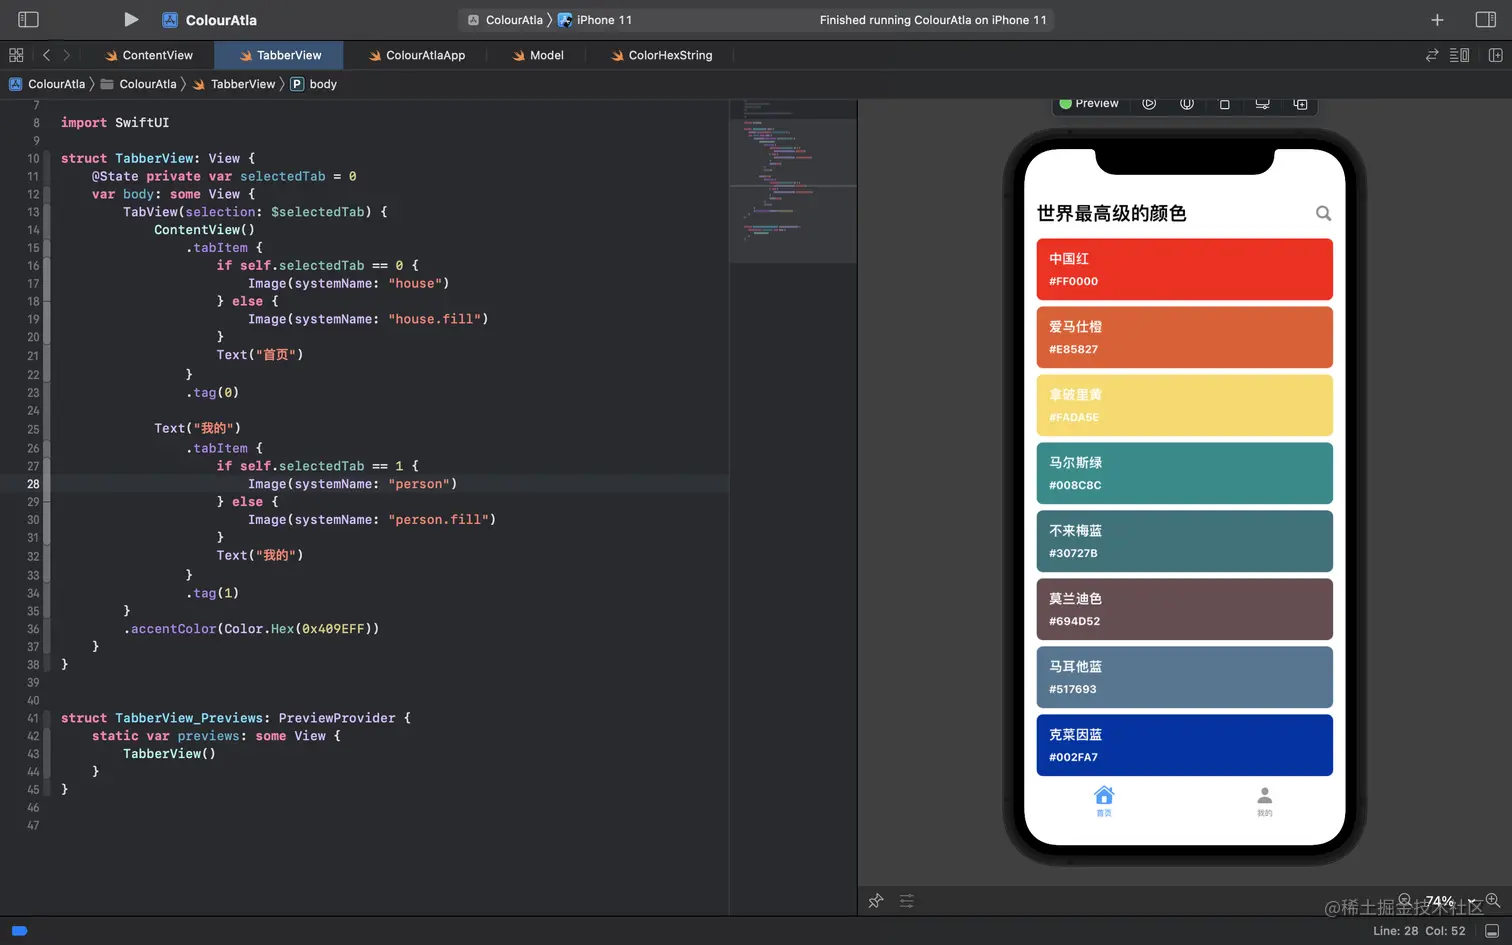Image resolution: width=1512 pixels, height=945 pixels.
Task: Select the person 我的 tab in preview
Action: (1264, 801)
